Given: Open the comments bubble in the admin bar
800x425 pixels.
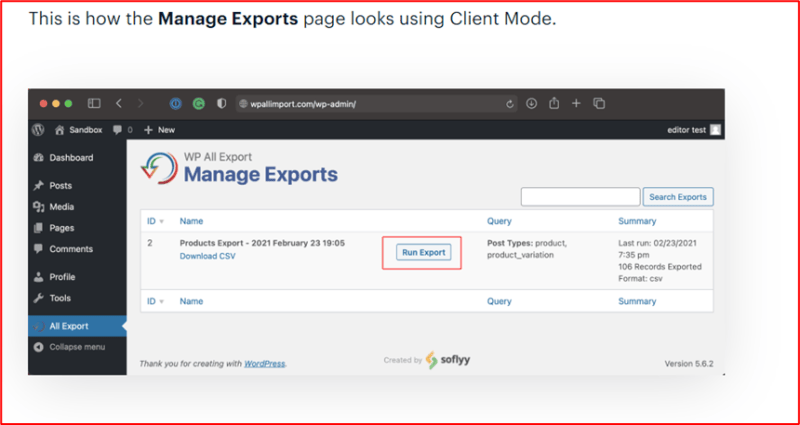Looking at the screenshot, I should click(x=122, y=130).
